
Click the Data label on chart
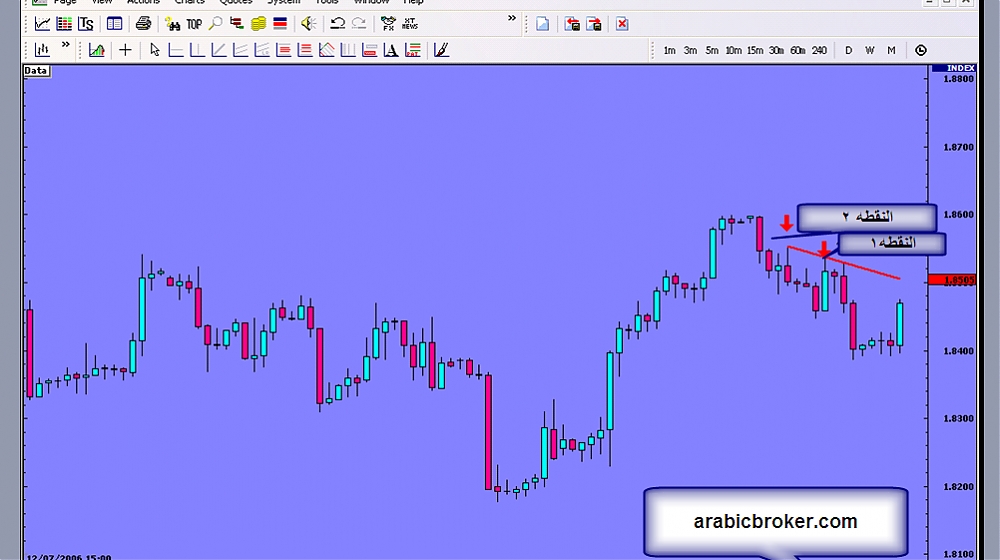coord(36,71)
